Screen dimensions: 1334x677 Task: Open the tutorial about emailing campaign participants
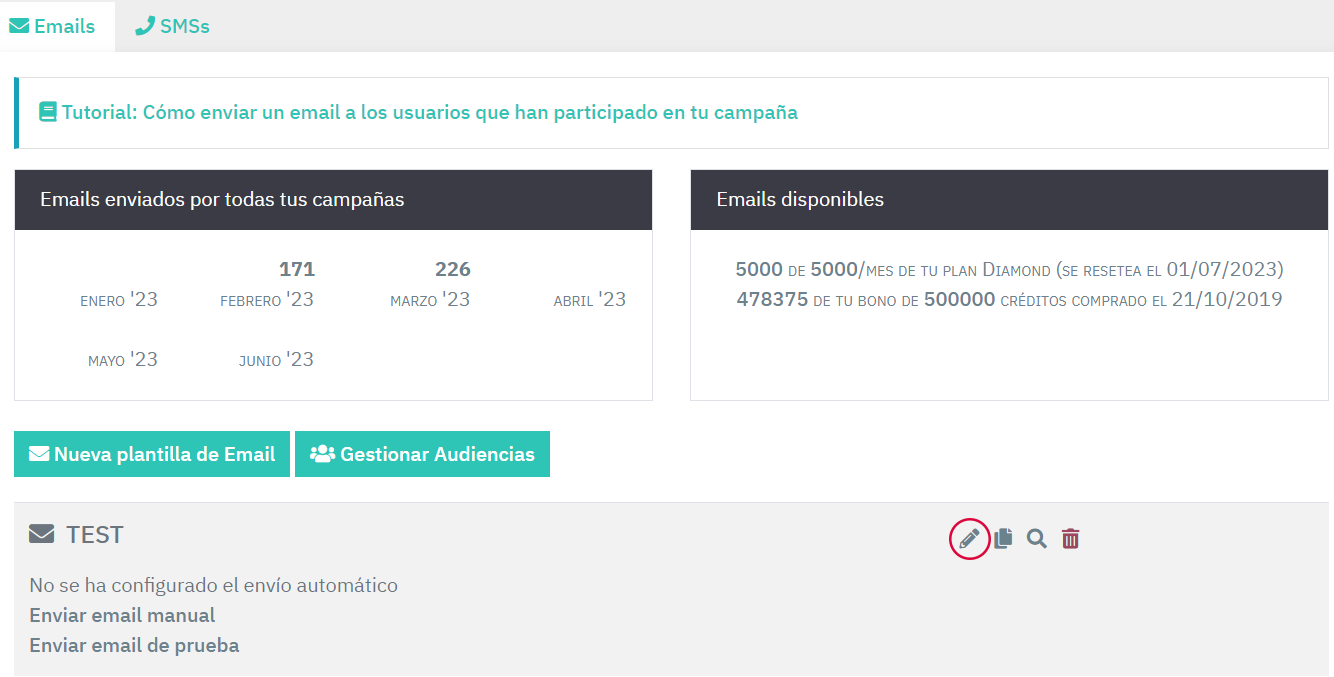[430, 112]
